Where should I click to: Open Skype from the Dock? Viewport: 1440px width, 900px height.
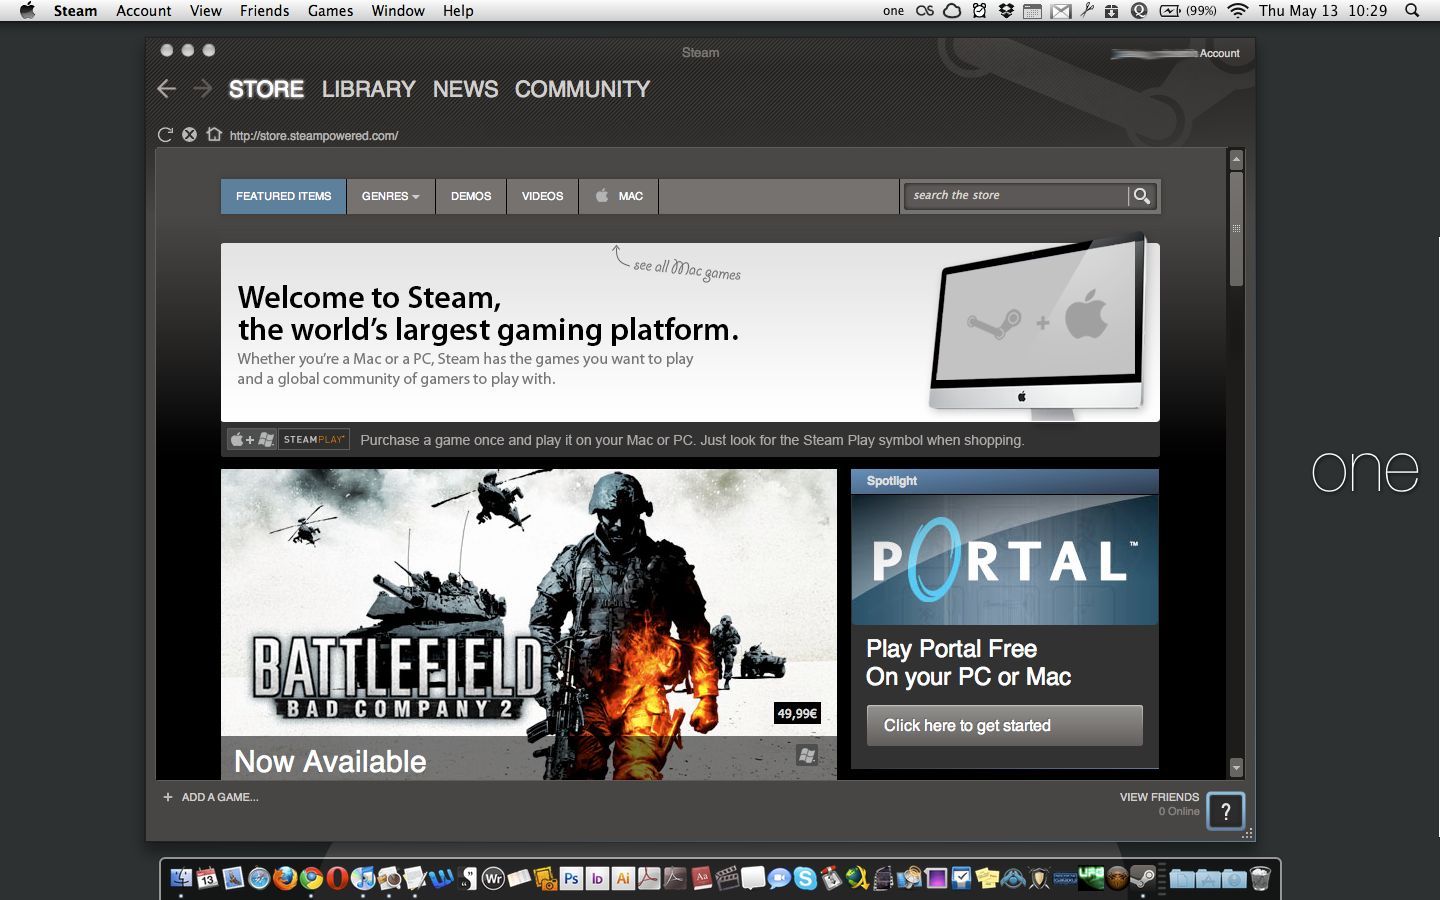pos(804,879)
